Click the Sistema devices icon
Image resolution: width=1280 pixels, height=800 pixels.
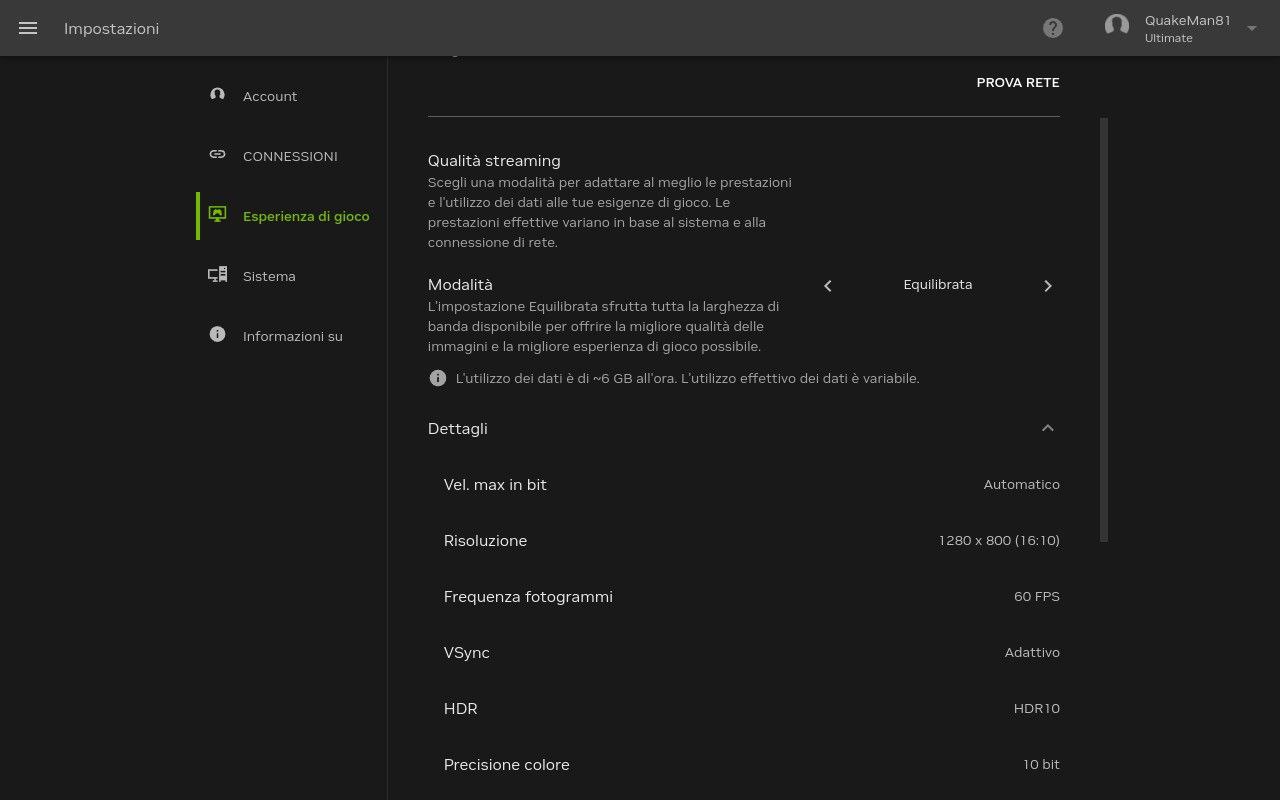[217, 274]
